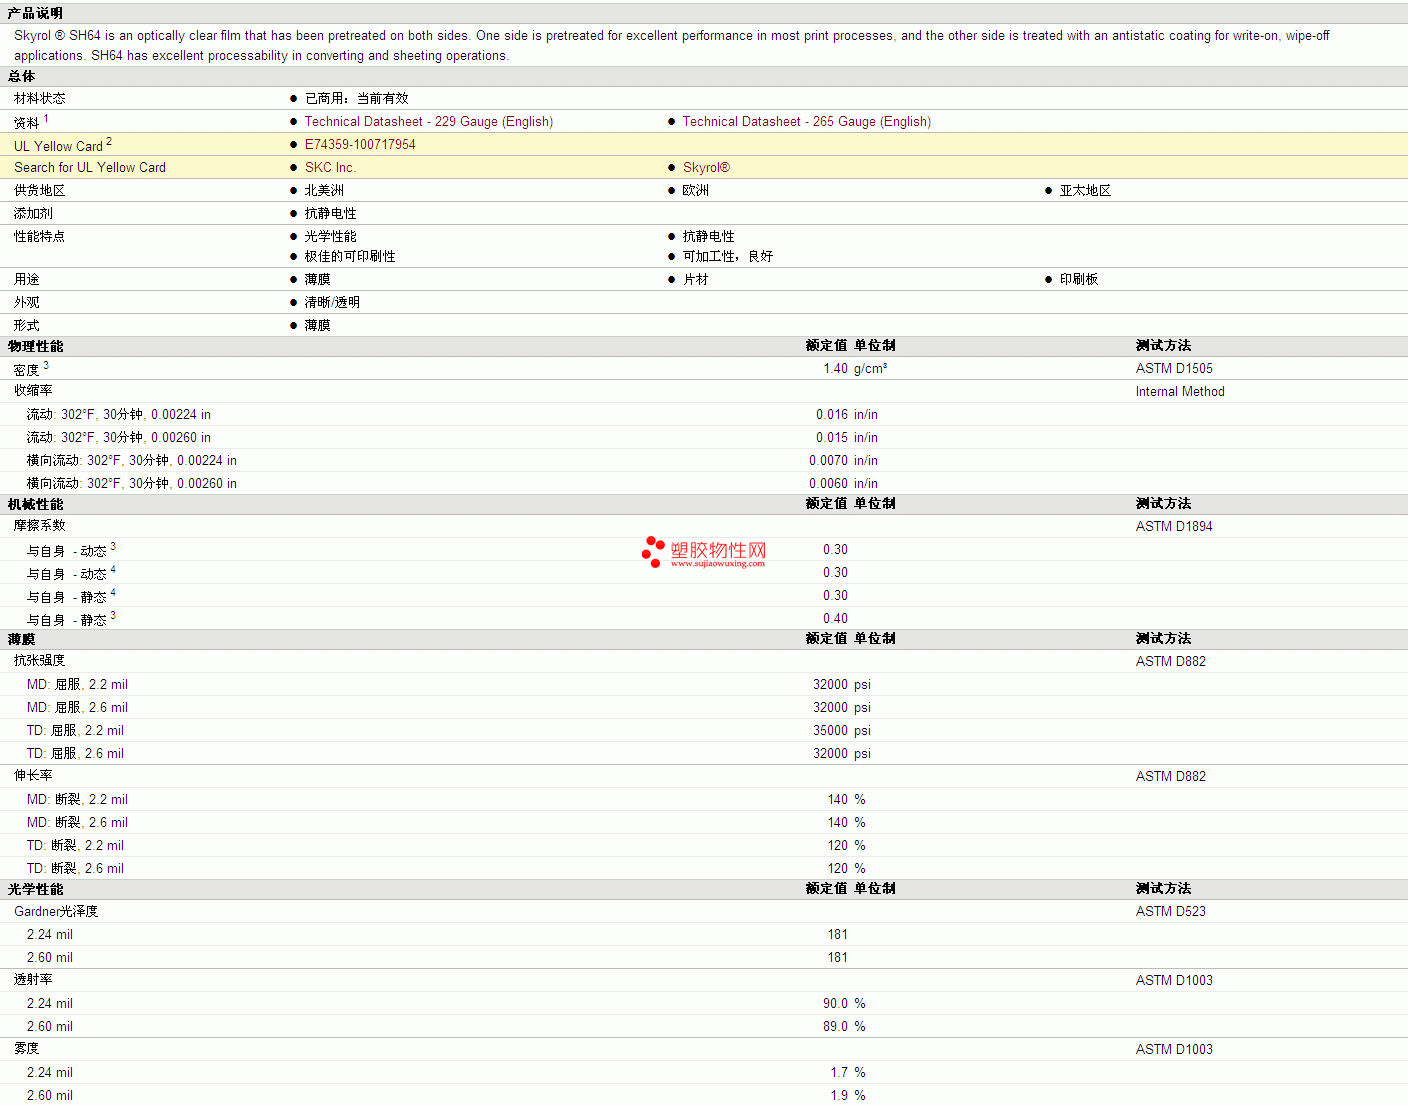
Task: Open the Skyrol® link
Action: tap(706, 167)
